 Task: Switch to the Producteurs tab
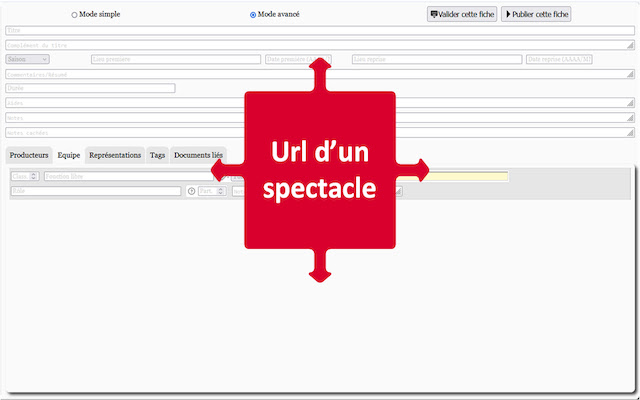(29, 156)
